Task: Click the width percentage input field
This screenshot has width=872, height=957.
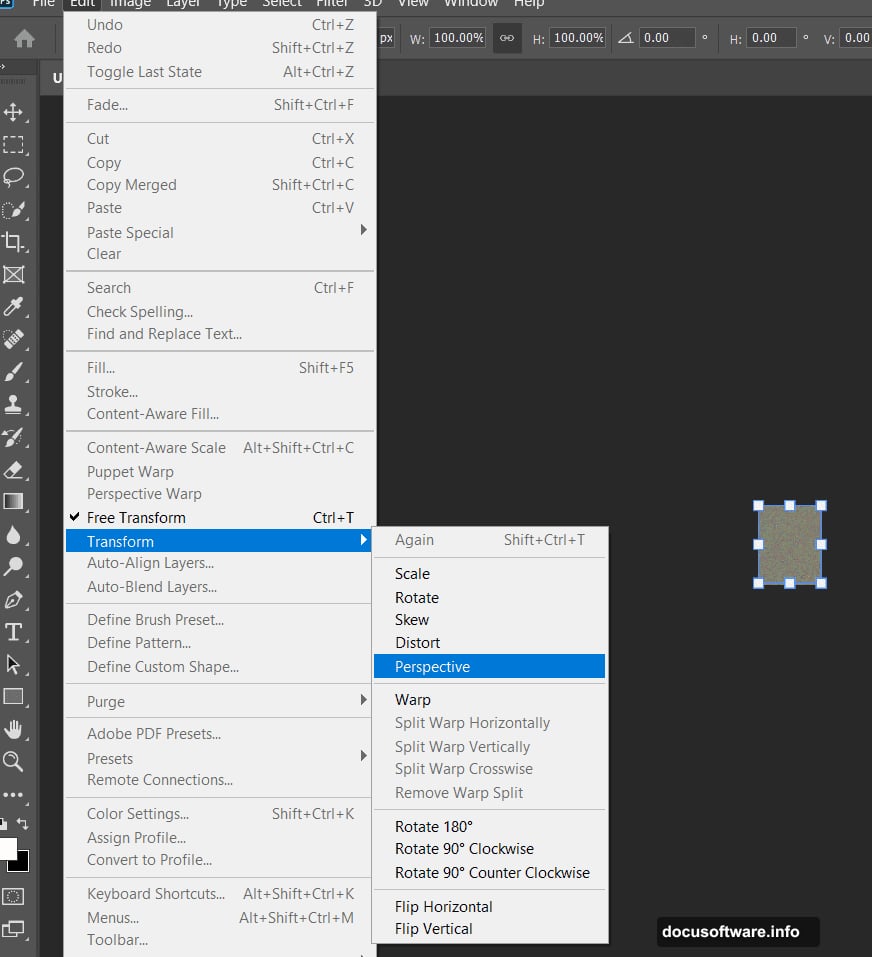Action: click(x=458, y=38)
